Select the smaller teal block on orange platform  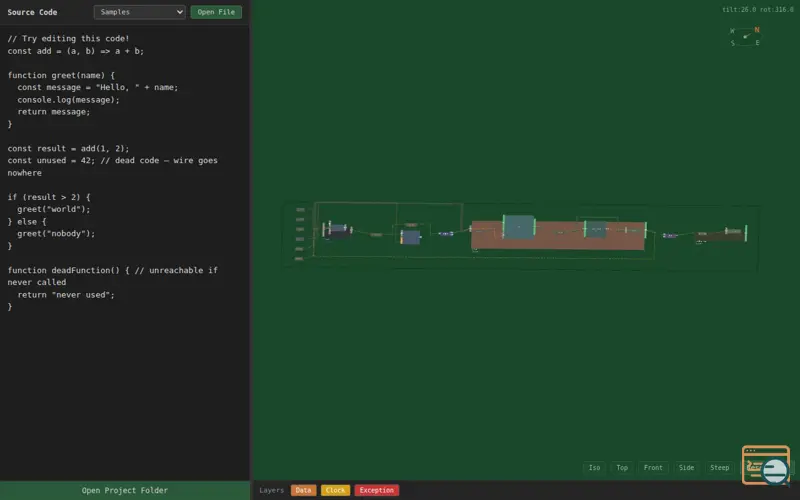point(595,229)
